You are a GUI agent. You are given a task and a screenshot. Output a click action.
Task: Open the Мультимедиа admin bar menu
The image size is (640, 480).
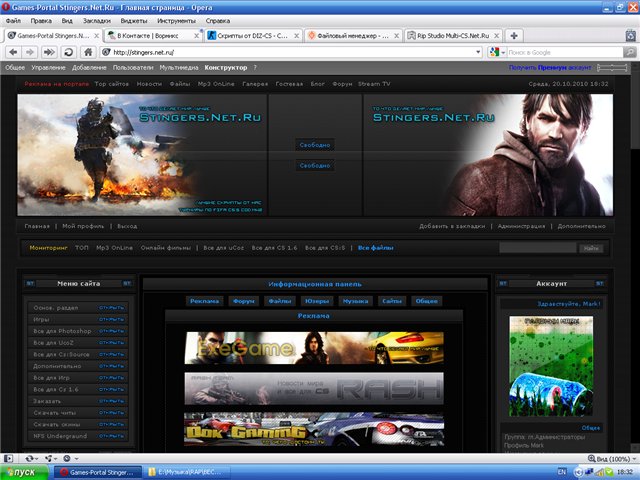click(x=179, y=68)
